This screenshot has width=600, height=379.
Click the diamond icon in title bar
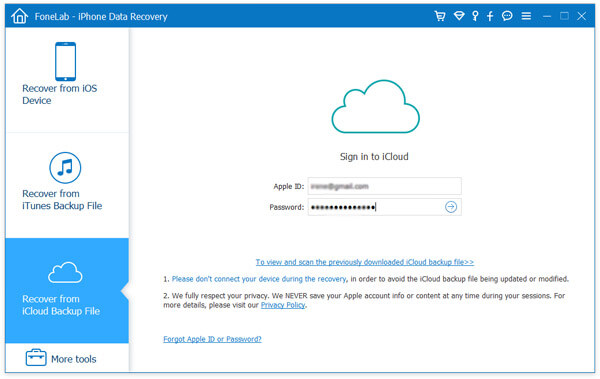click(459, 16)
